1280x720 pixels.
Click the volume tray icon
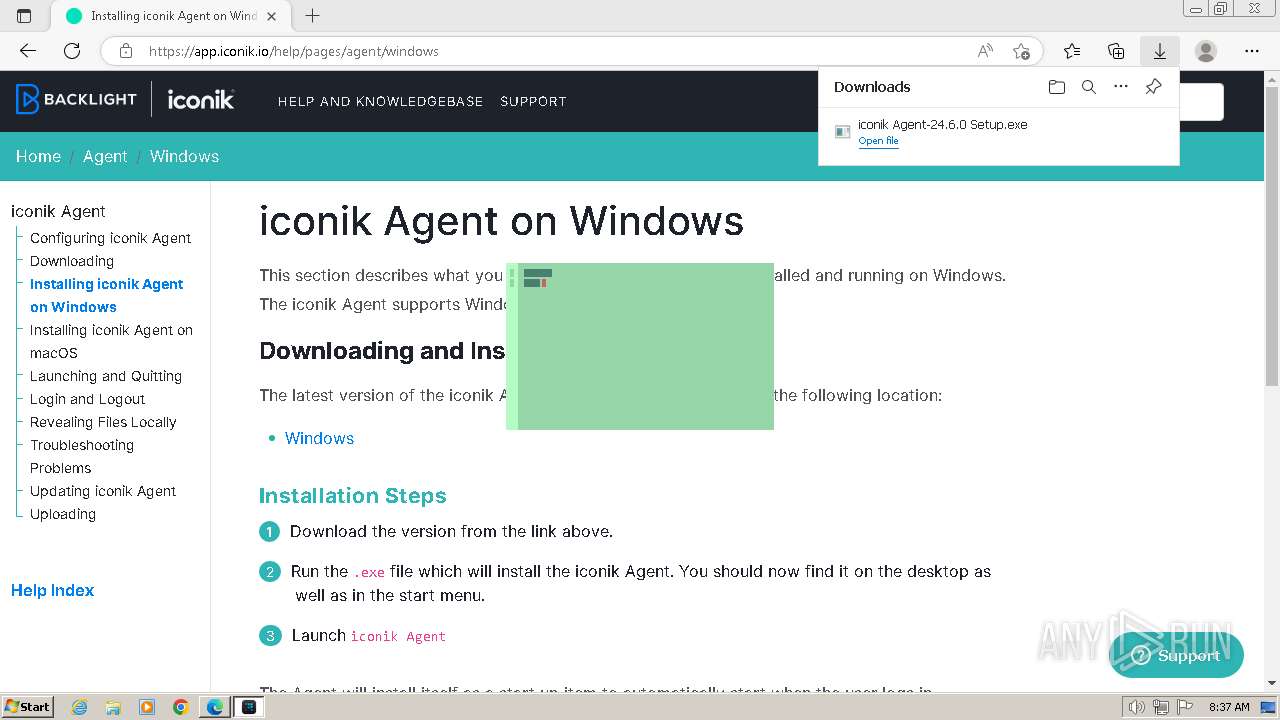tap(1137, 707)
